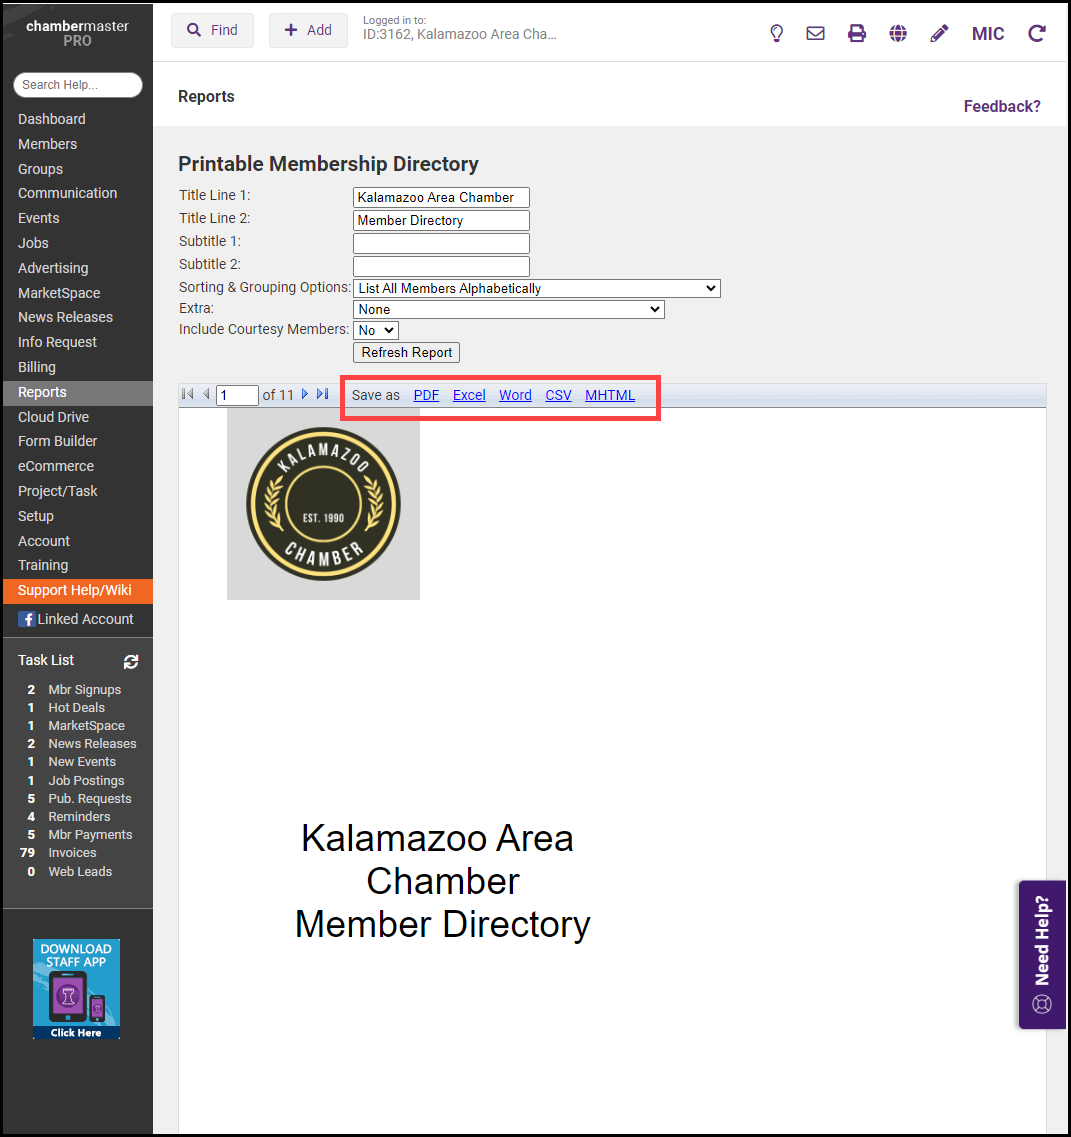Open Web Leads task
The width and height of the screenshot is (1071, 1137).
(x=80, y=872)
